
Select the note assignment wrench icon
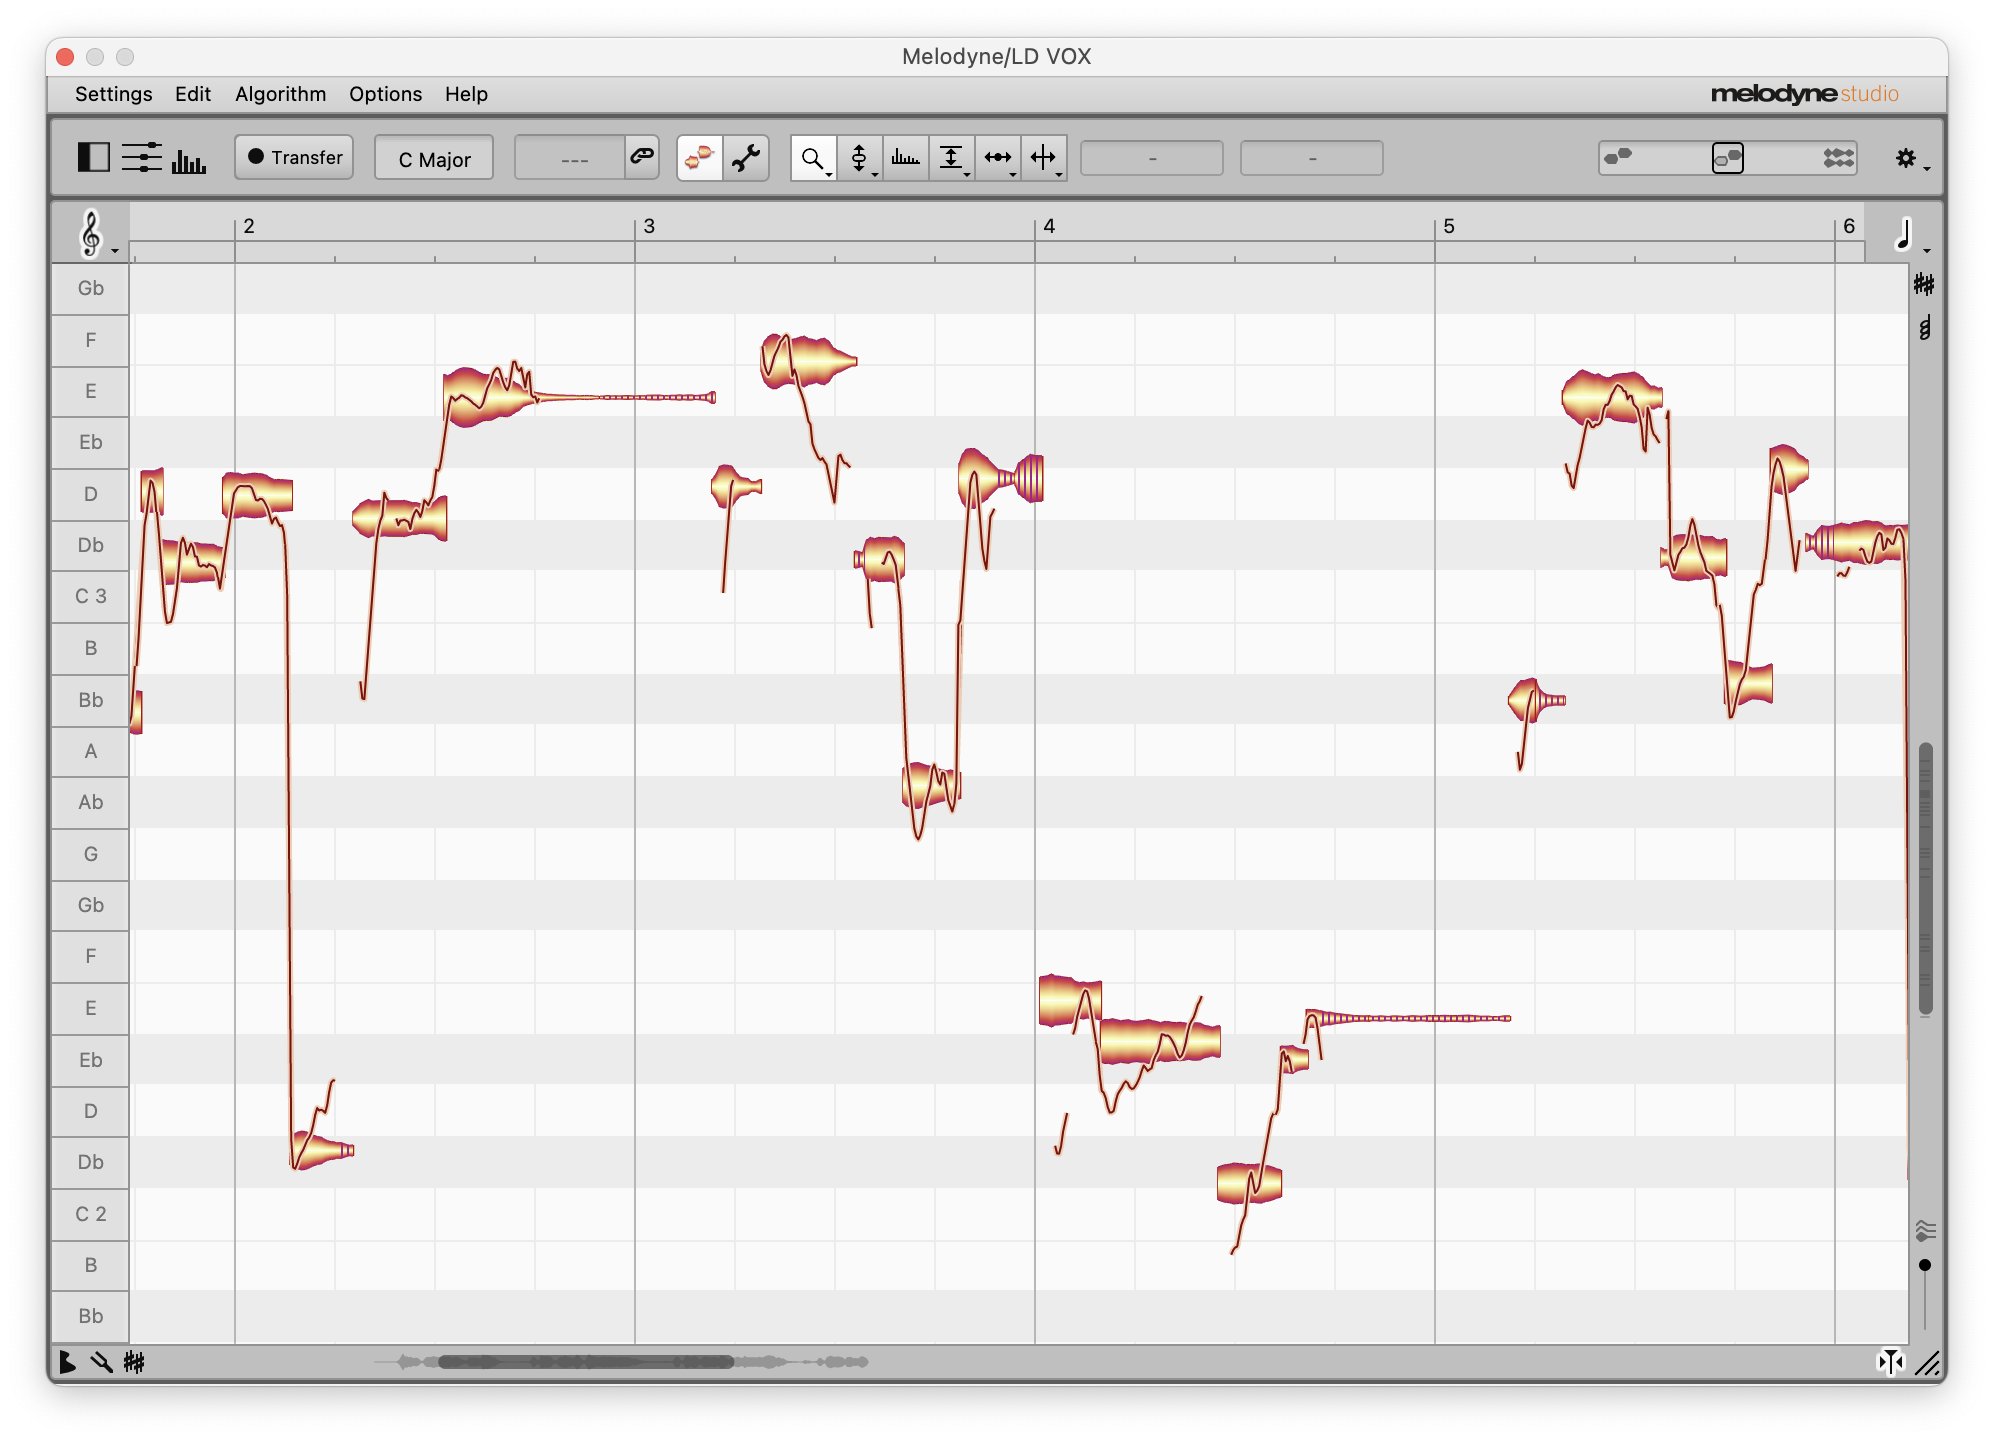click(746, 158)
